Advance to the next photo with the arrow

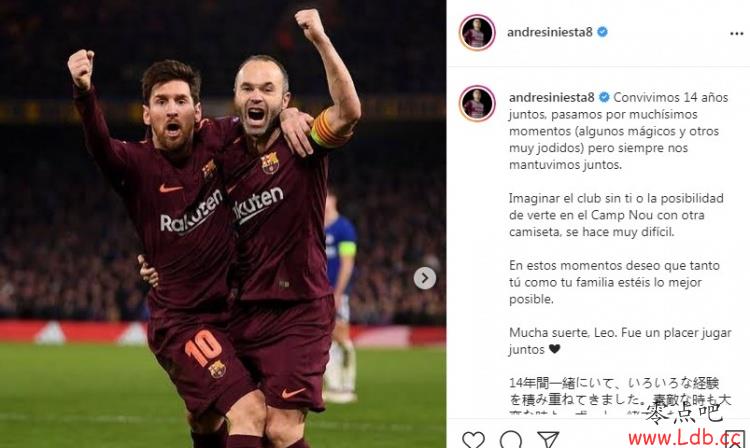coord(425,278)
